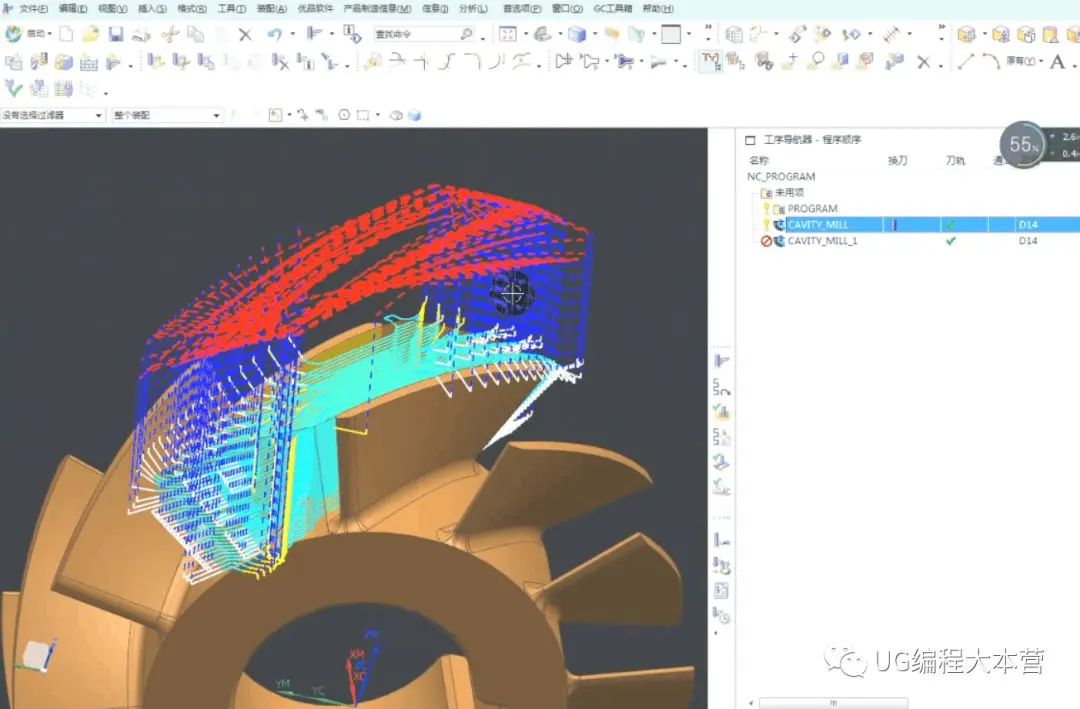Open the GC Toolkit menu
Viewport: 1080px width, 709px height.
[612, 9]
